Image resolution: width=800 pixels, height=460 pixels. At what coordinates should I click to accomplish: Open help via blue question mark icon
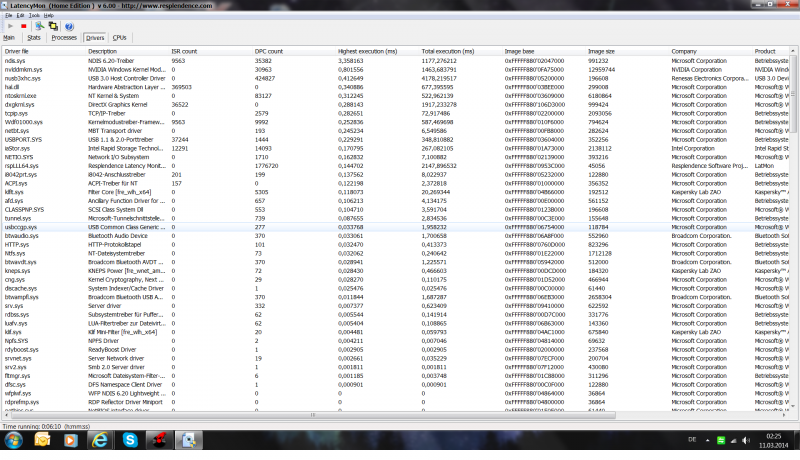(x=69, y=26)
